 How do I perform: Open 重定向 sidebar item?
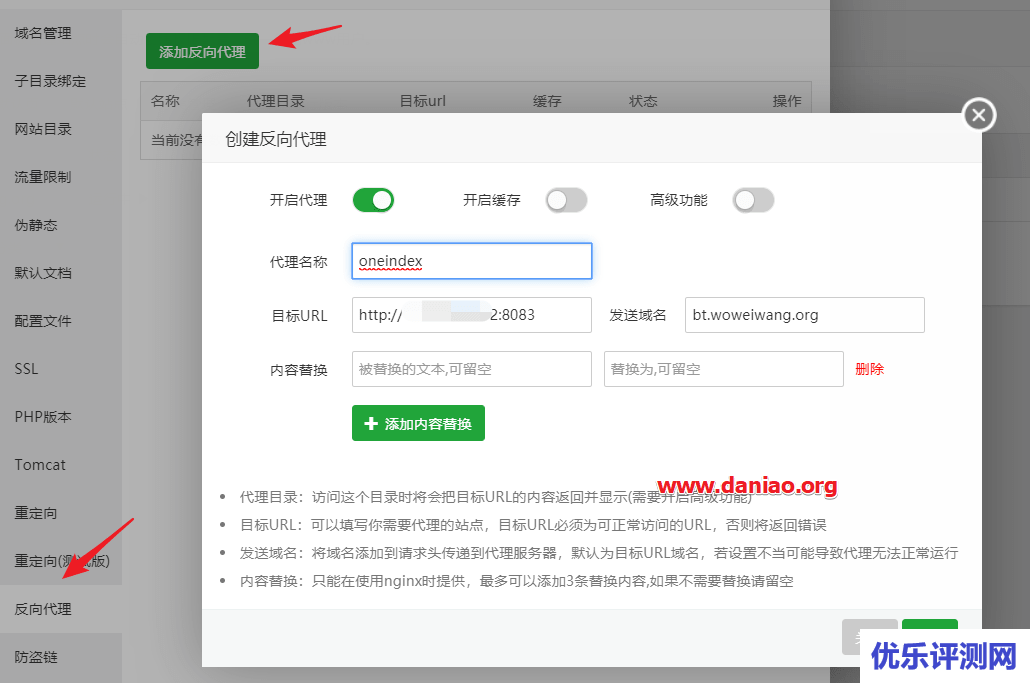[36, 512]
